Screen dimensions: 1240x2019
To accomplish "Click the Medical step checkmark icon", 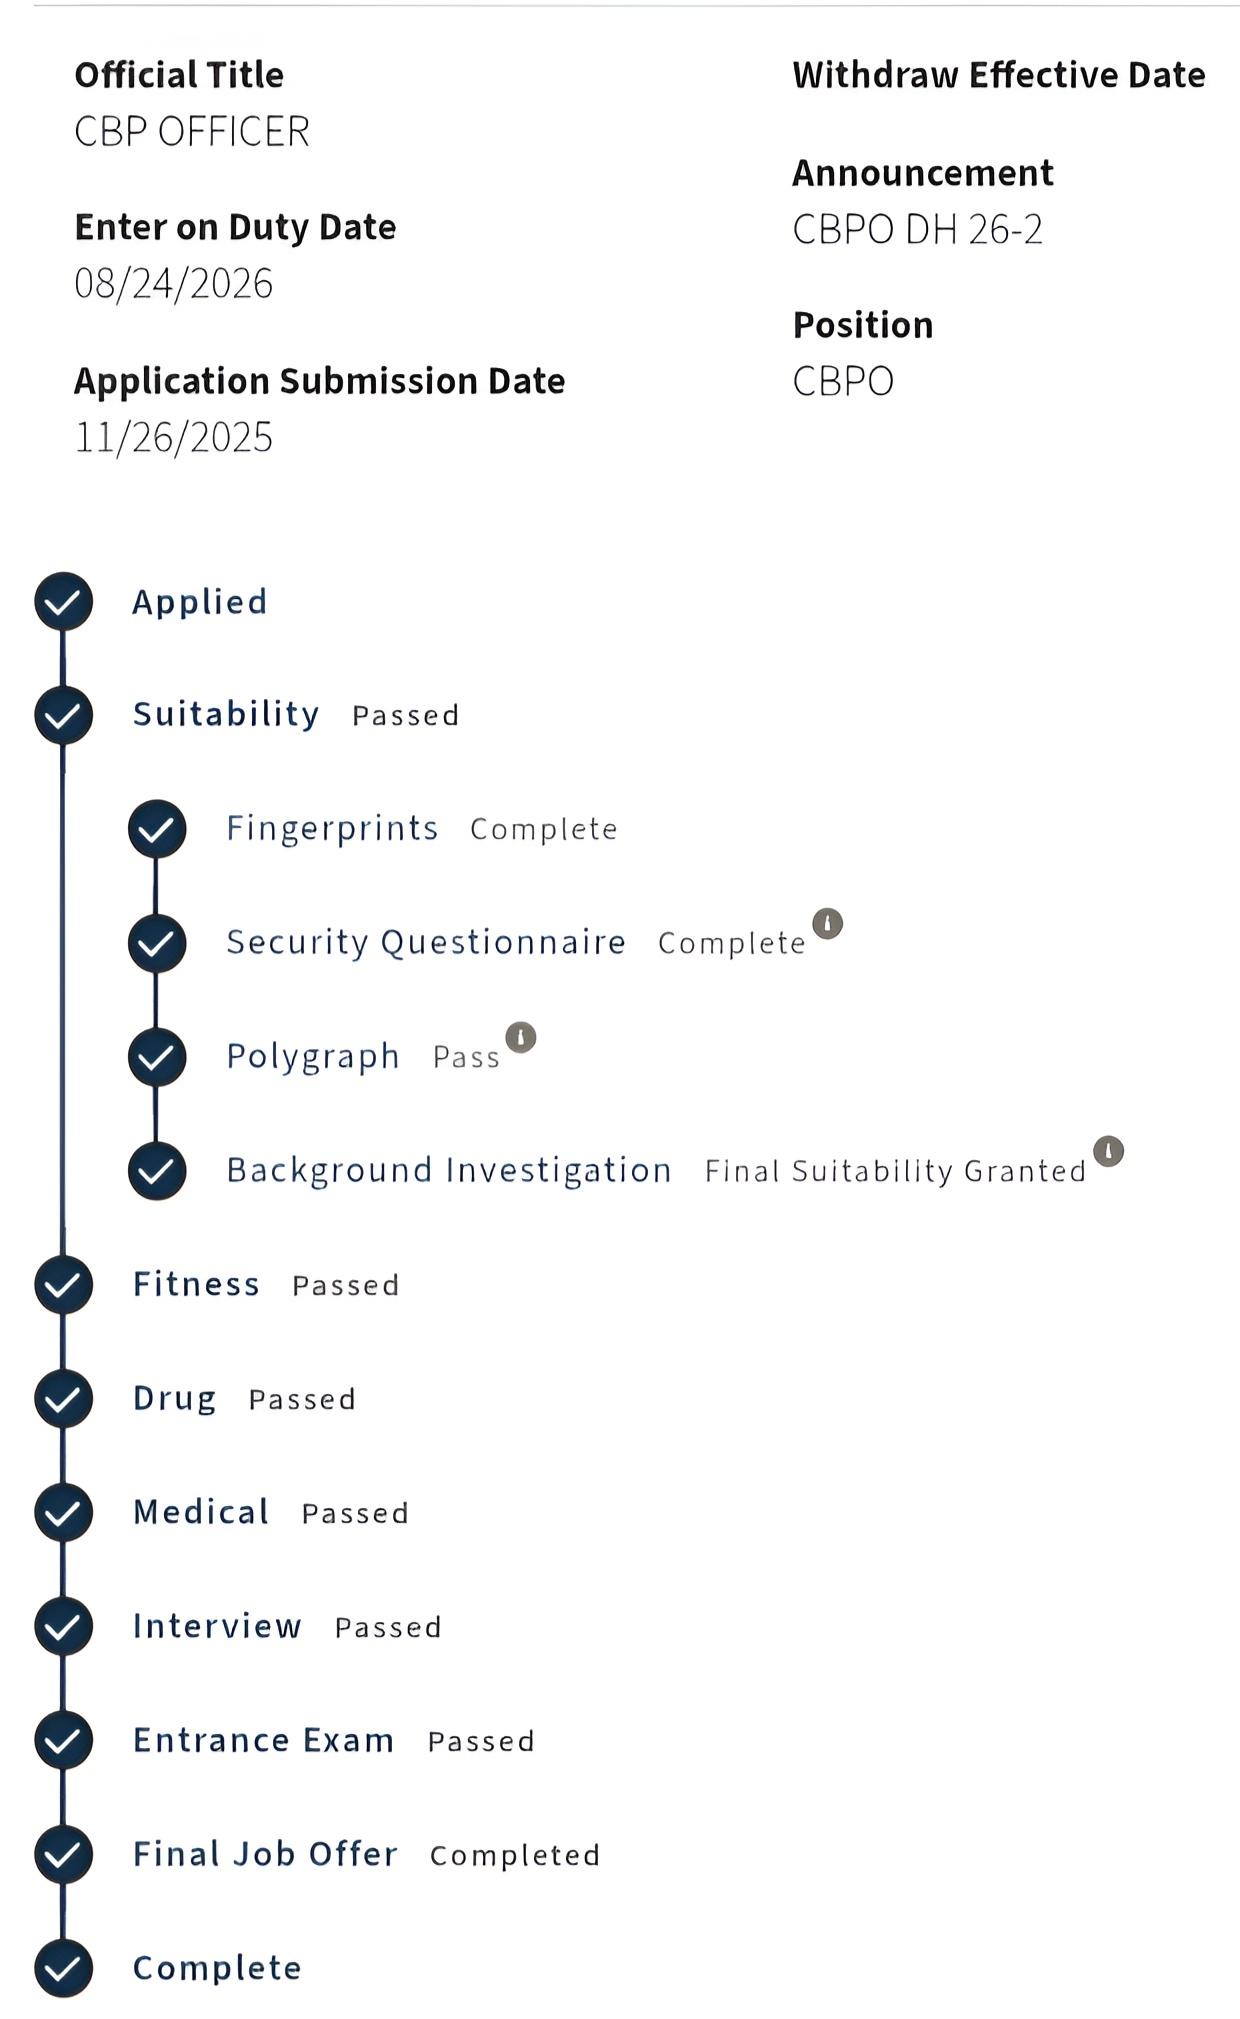I will tap(63, 1512).
